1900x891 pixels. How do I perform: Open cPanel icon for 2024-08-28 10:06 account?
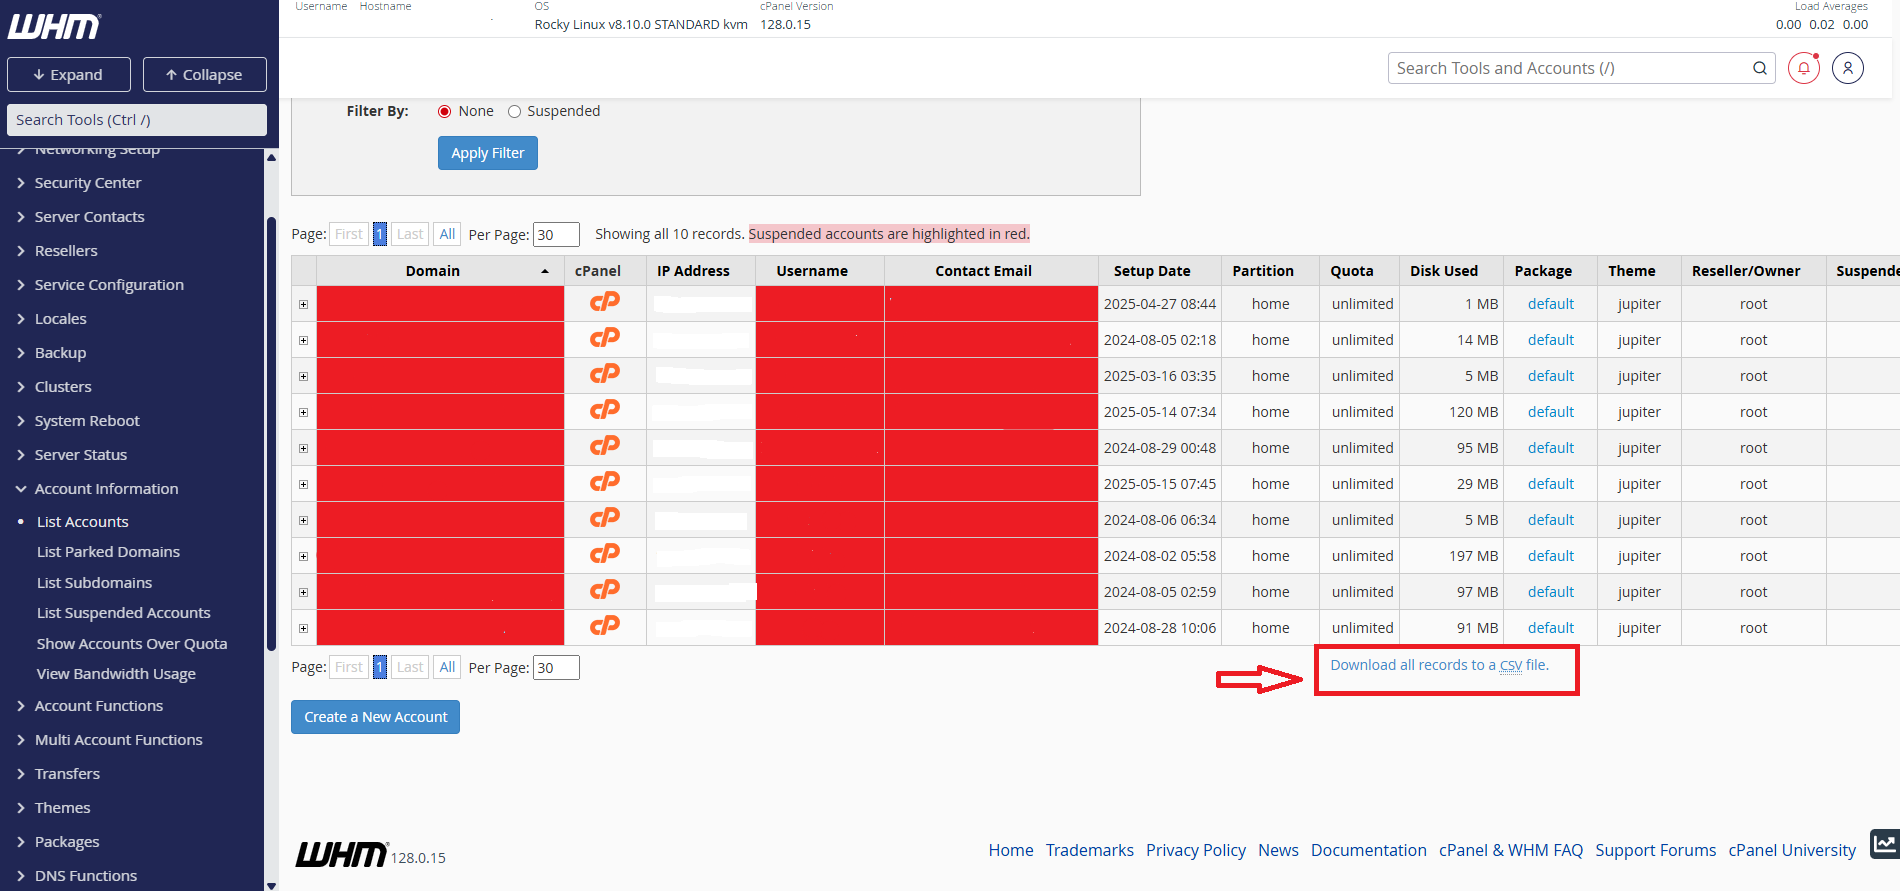click(x=605, y=626)
